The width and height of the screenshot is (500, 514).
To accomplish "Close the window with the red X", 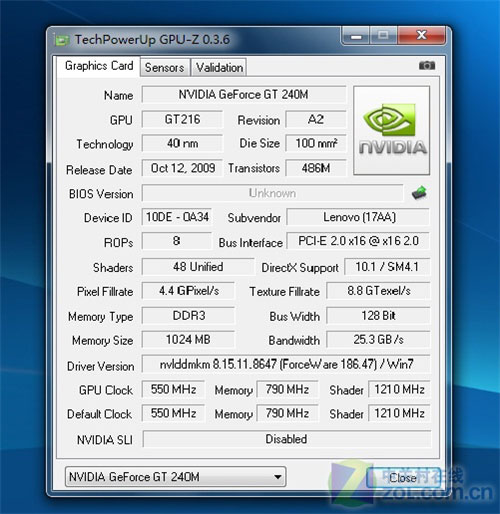I will (x=421, y=36).
